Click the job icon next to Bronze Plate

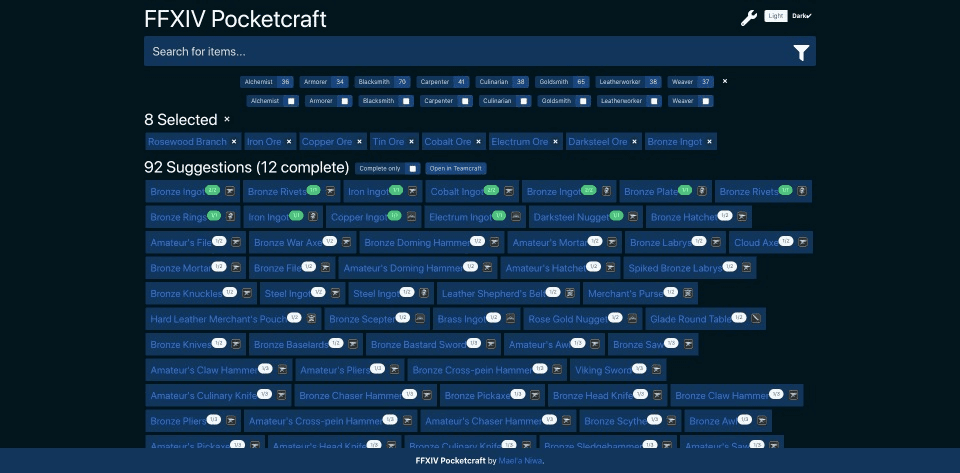(x=702, y=192)
